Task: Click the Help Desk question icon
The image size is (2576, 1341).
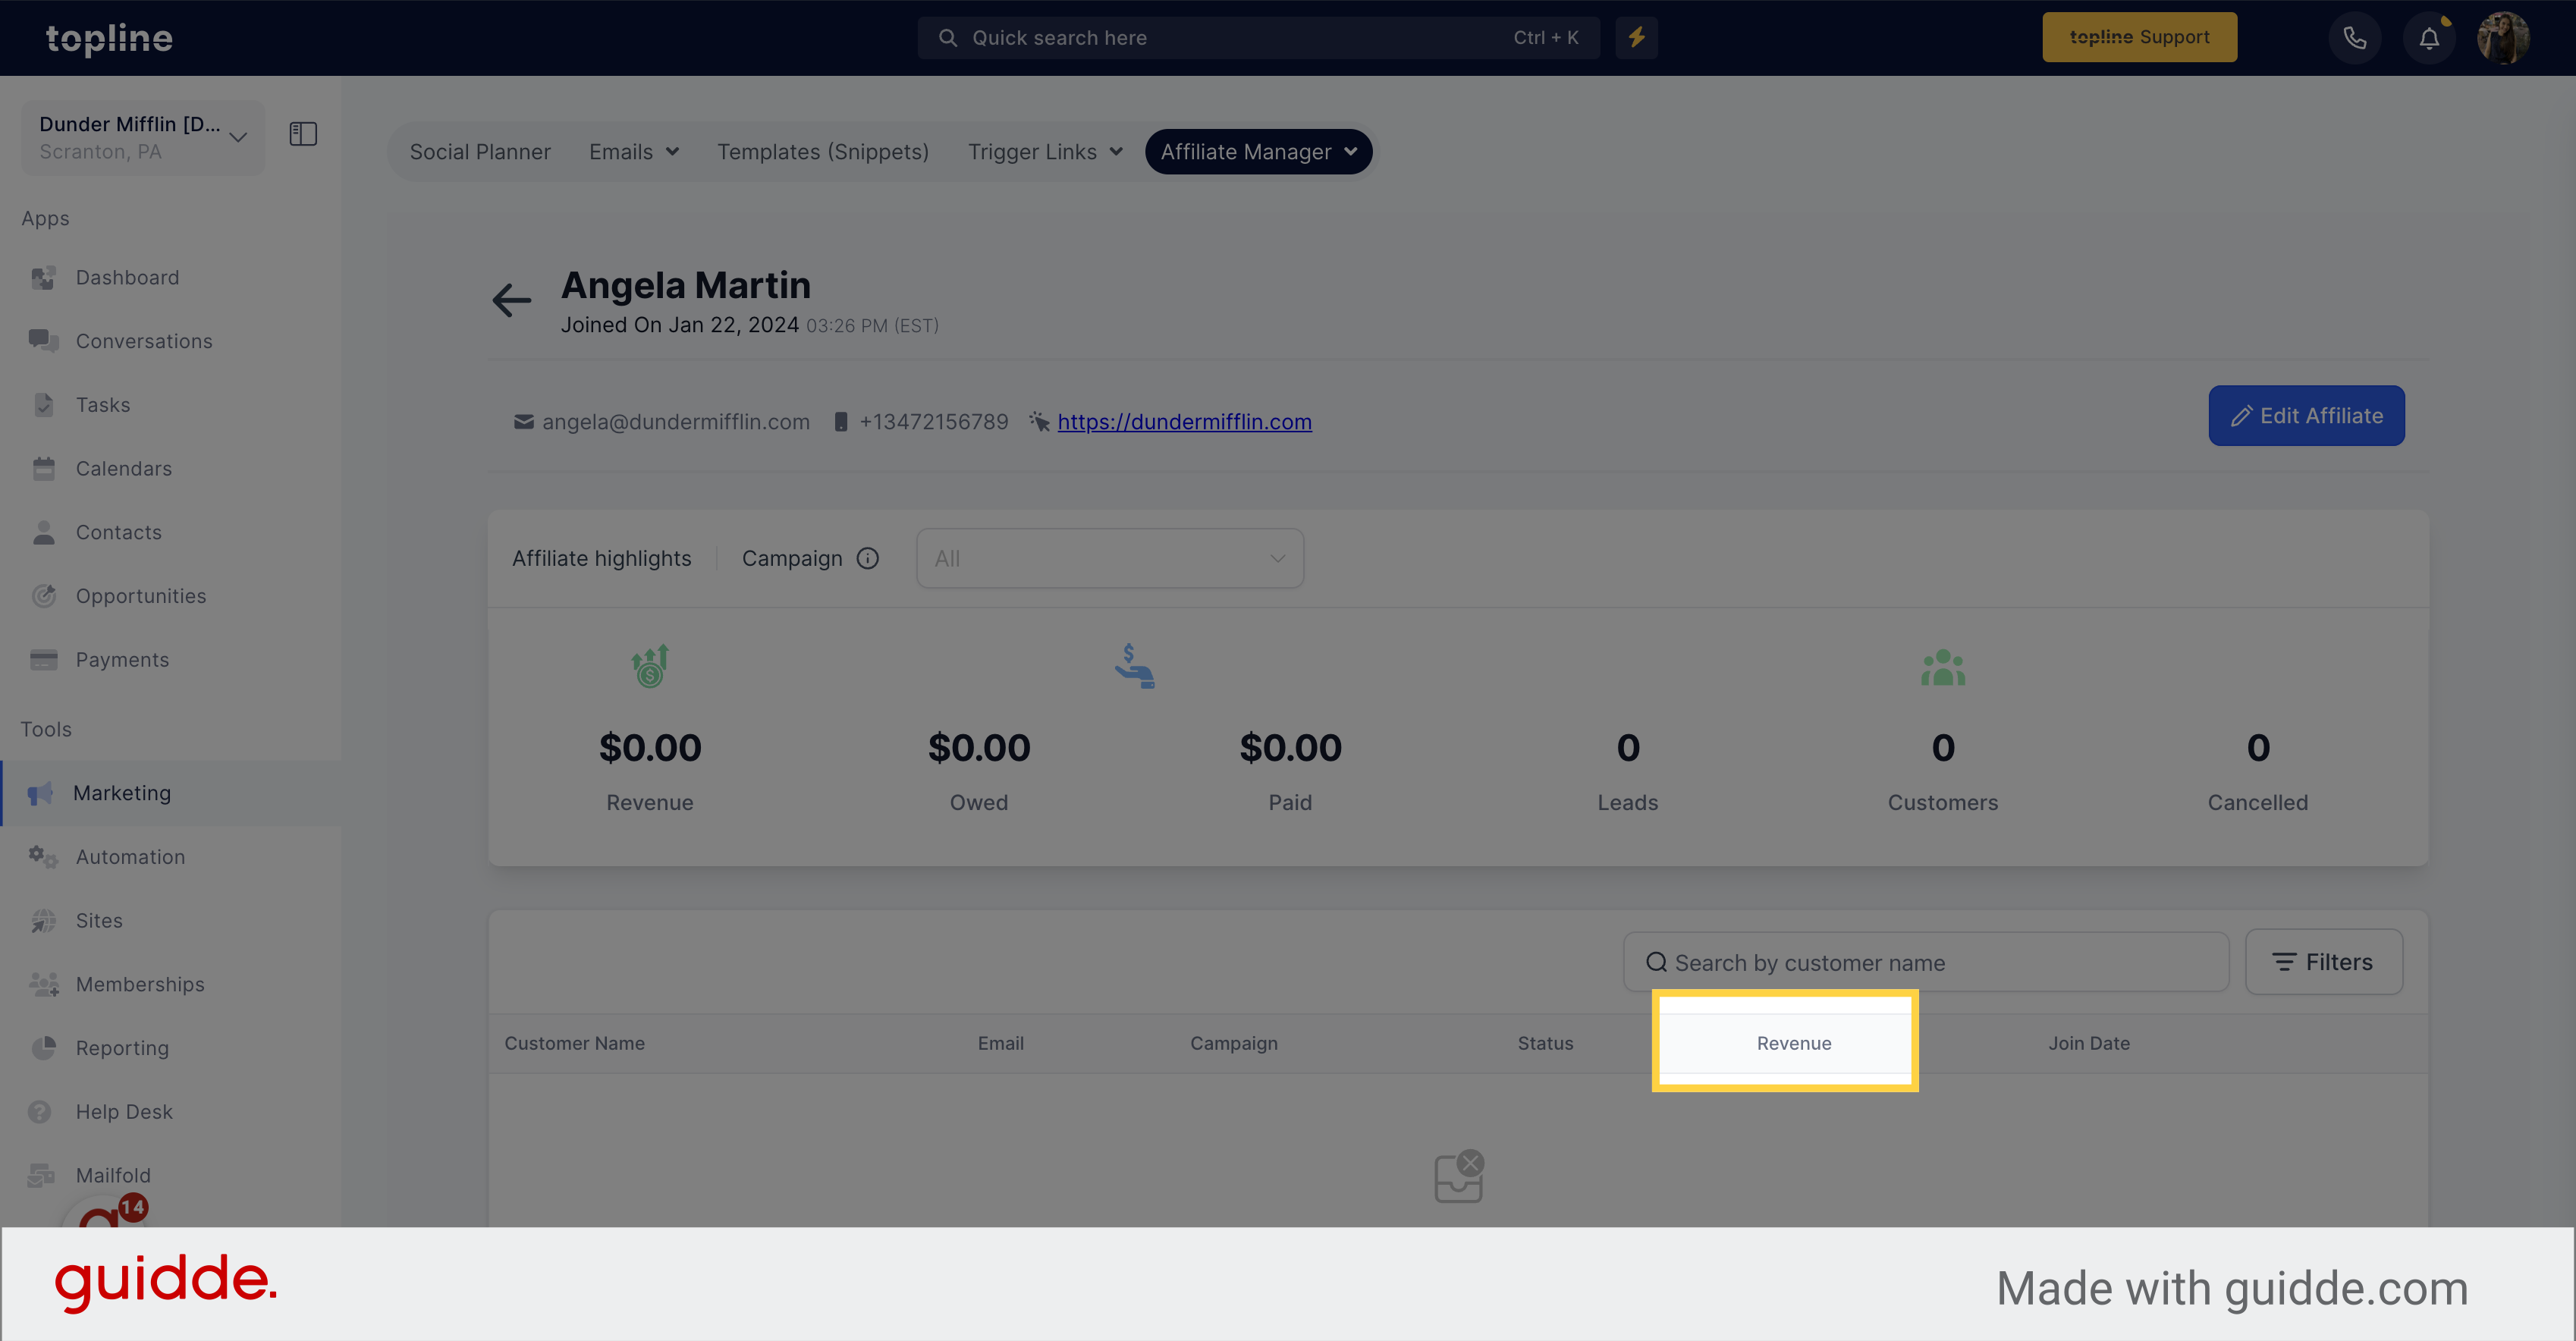Action: click(x=40, y=1112)
